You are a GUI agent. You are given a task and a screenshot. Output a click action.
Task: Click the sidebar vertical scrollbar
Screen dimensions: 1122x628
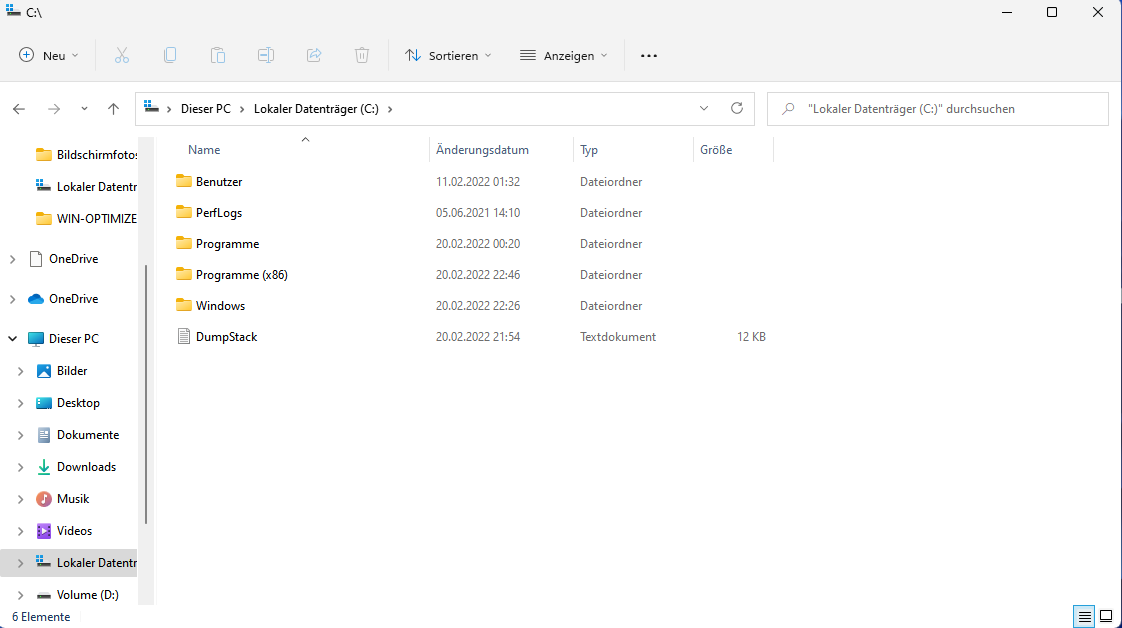(x=146, y=394)
